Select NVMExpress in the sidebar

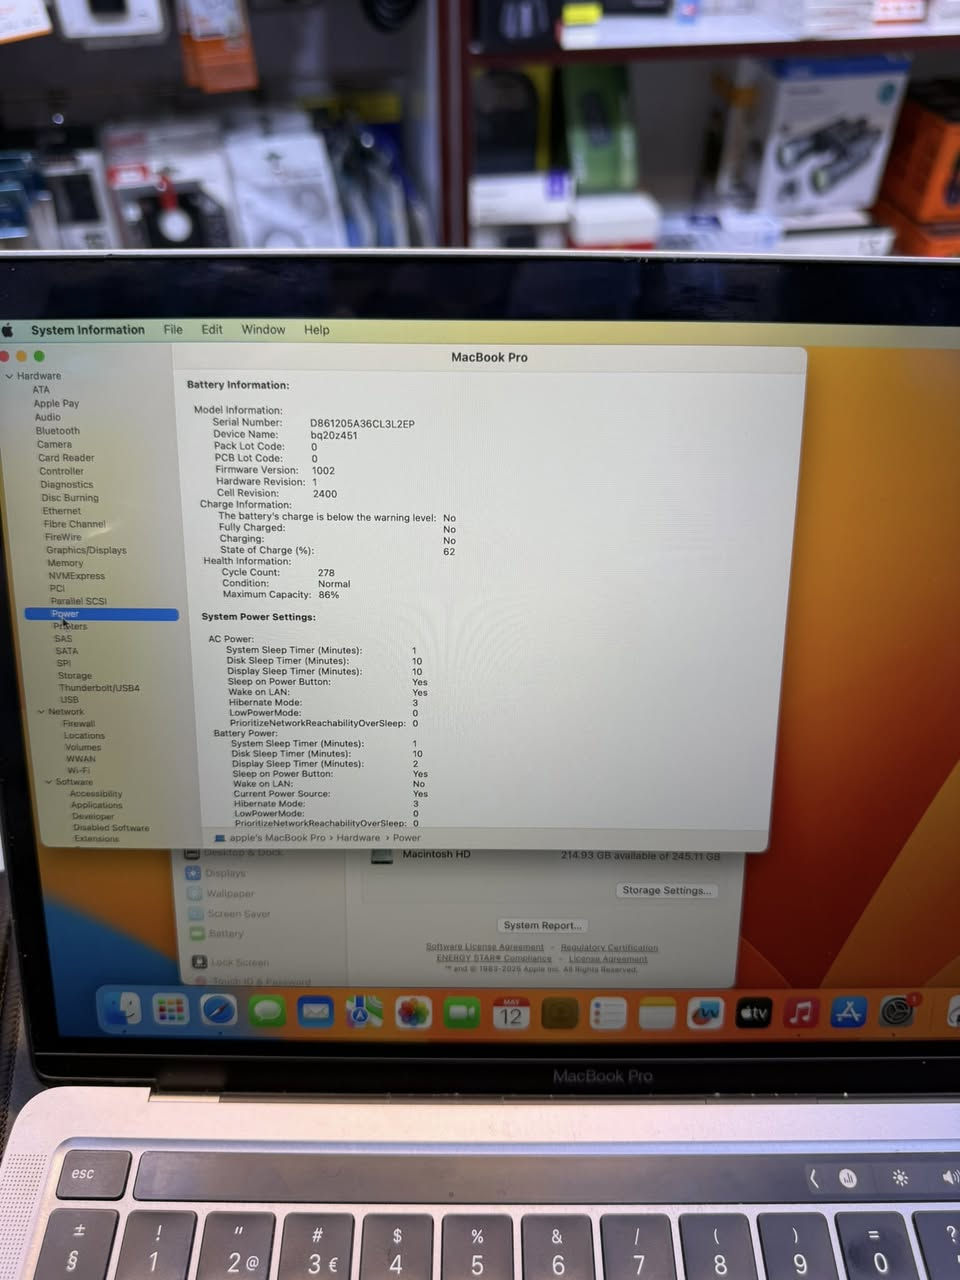[x=77, y=576]
